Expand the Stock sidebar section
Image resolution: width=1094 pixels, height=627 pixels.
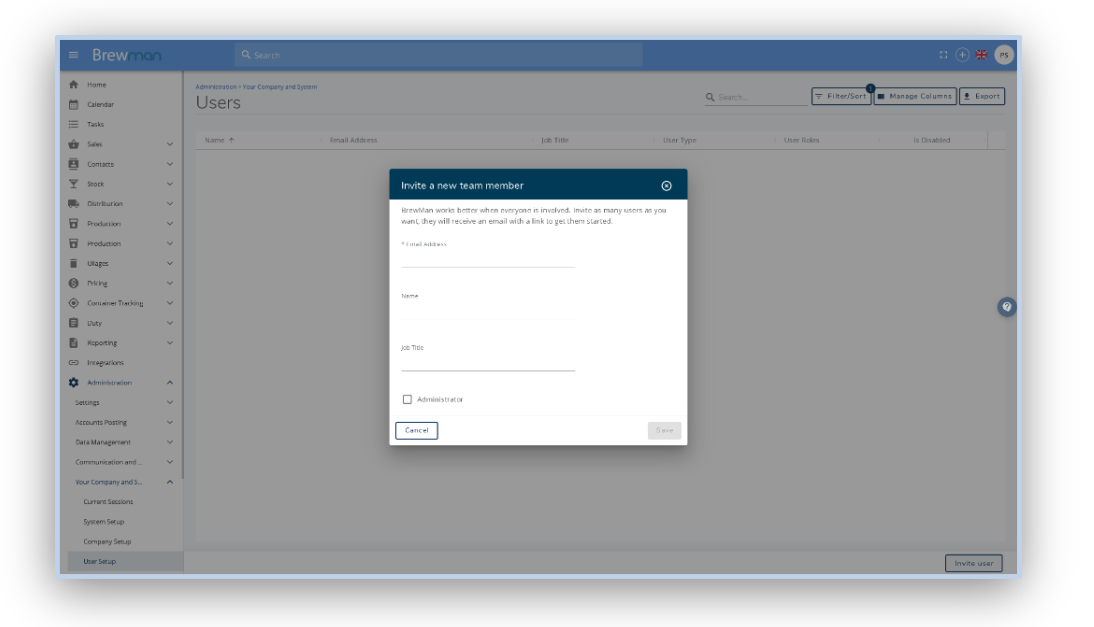[169, 184]
